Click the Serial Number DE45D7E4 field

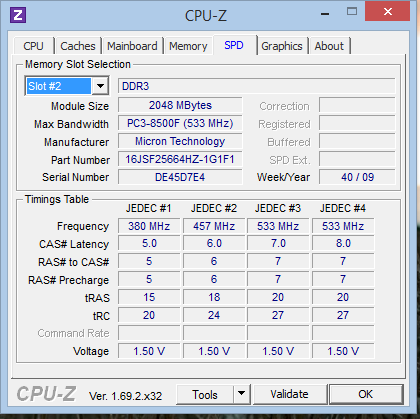tap(180, 177)
